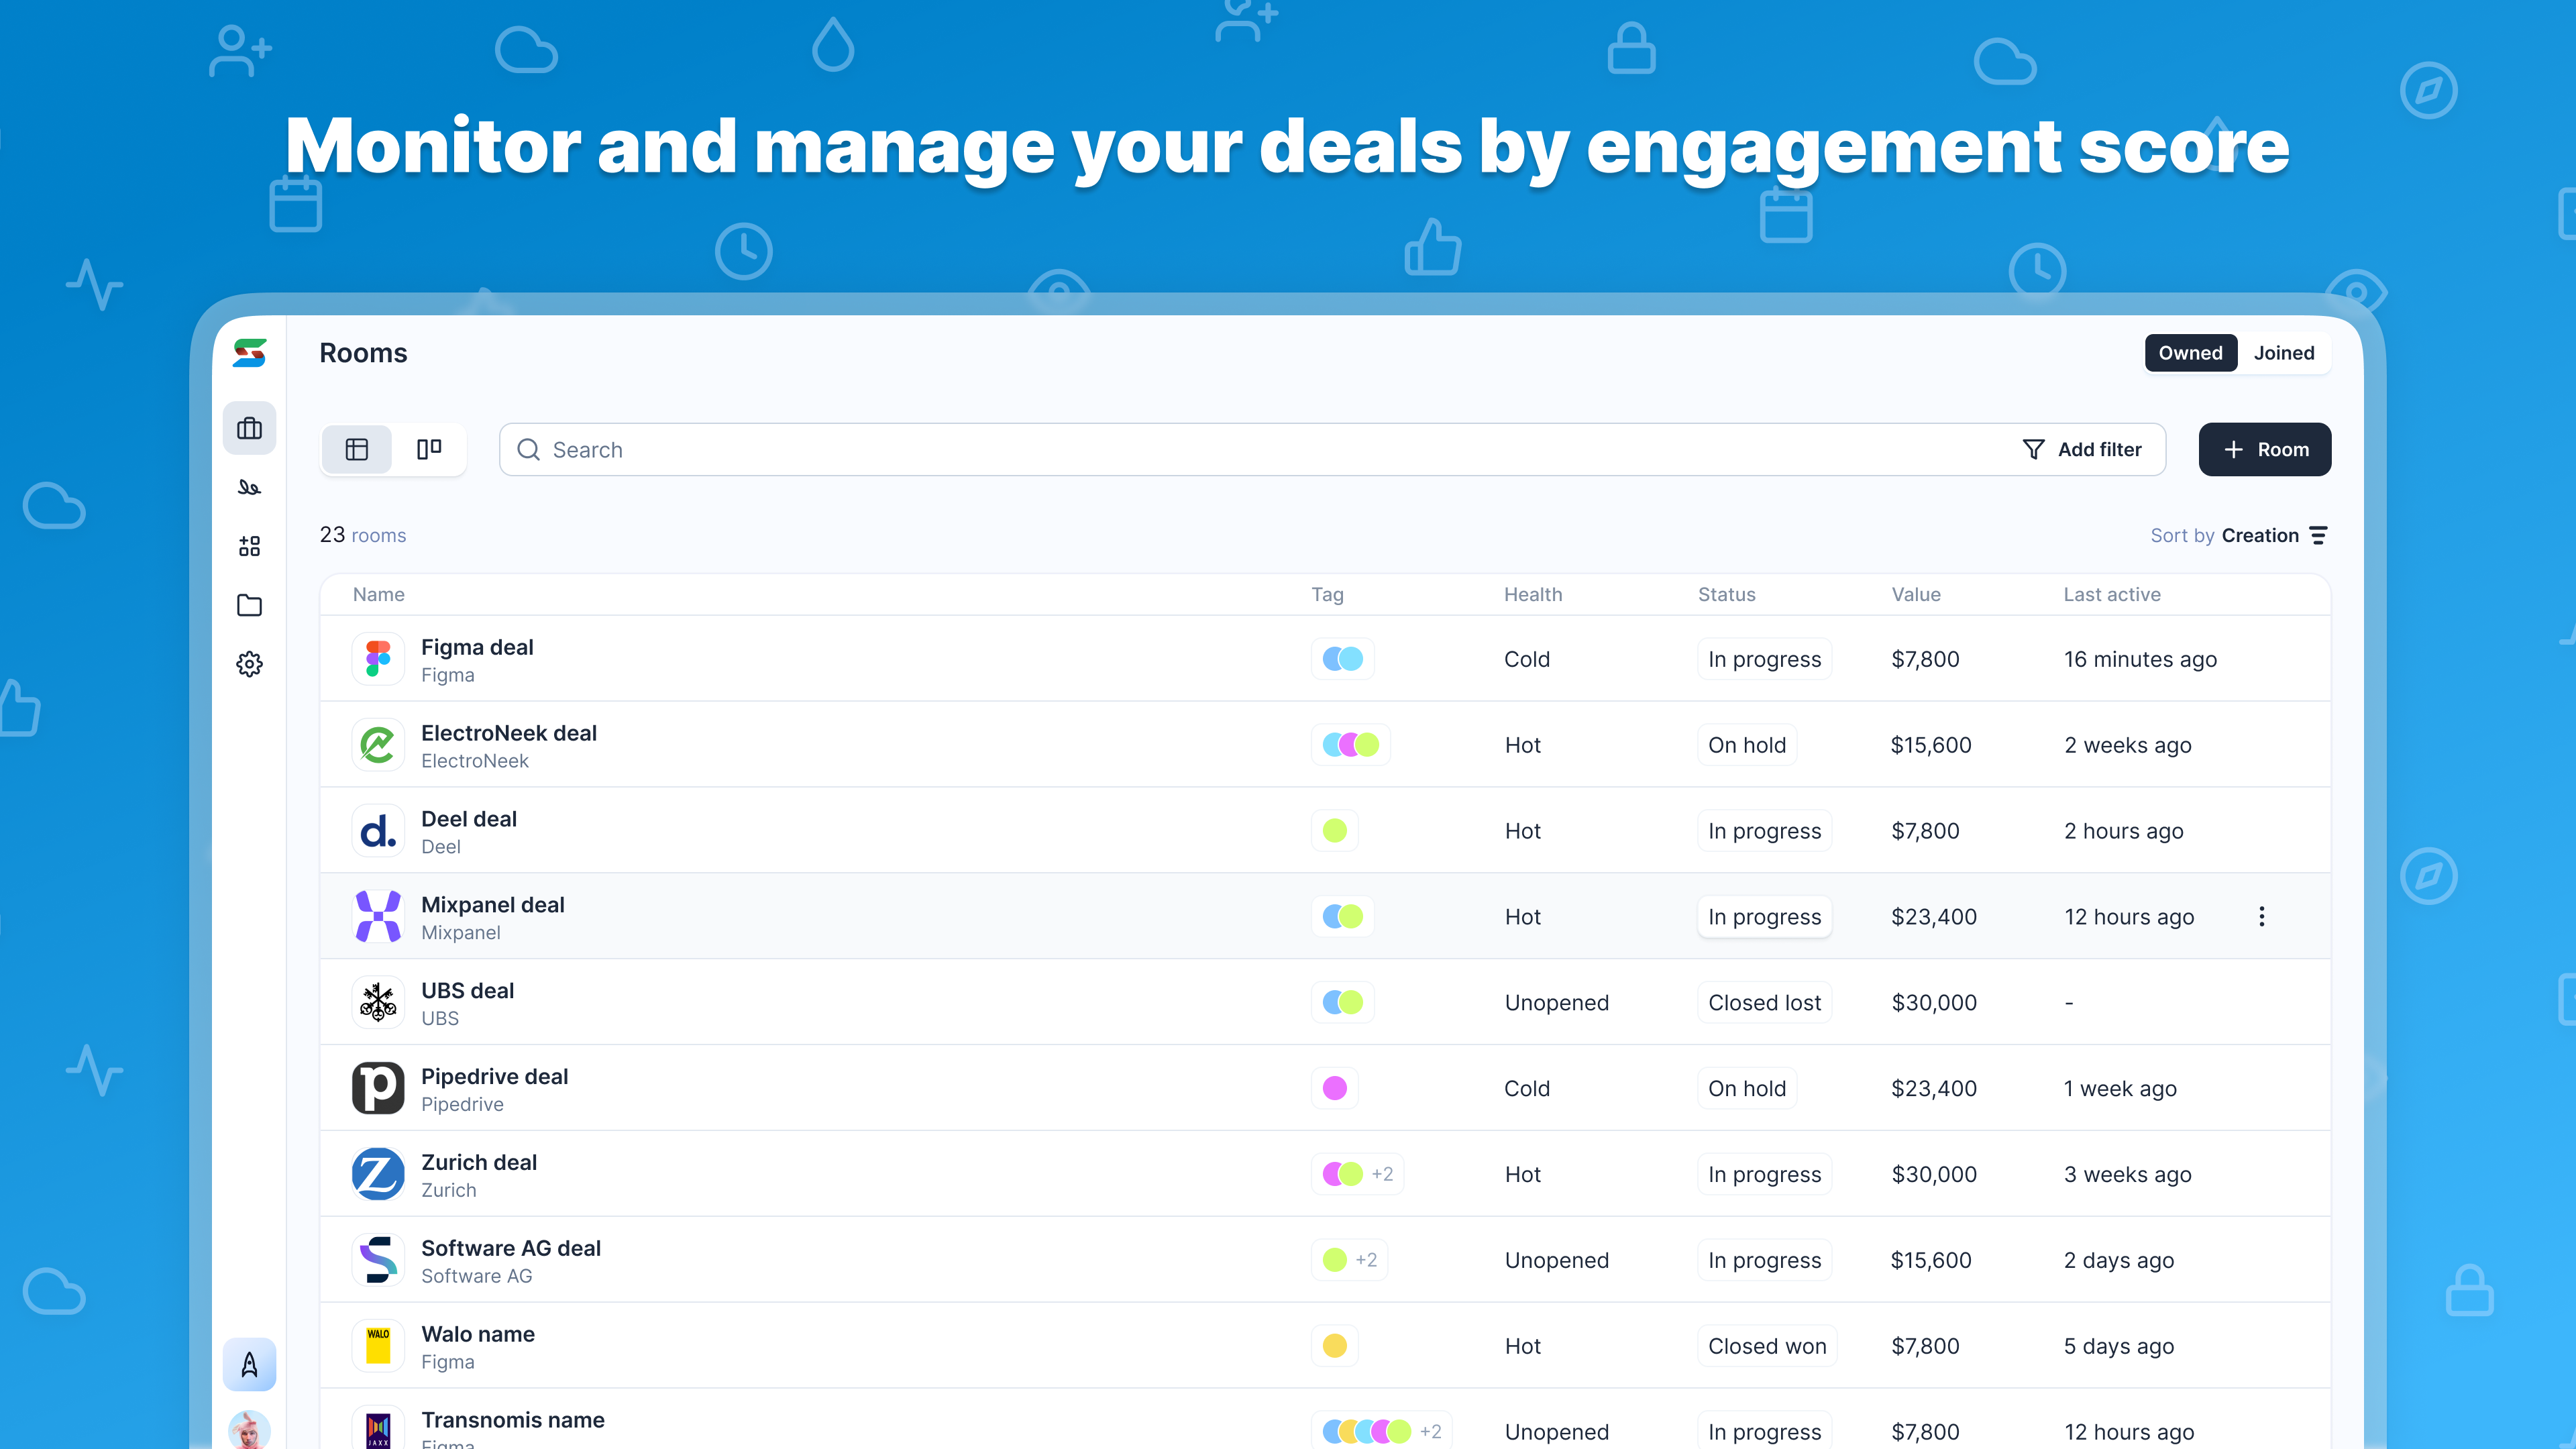This screenshot has width=2576, height=1449.
Task: Open settings gear in sidebar
Action: point(249,664)
